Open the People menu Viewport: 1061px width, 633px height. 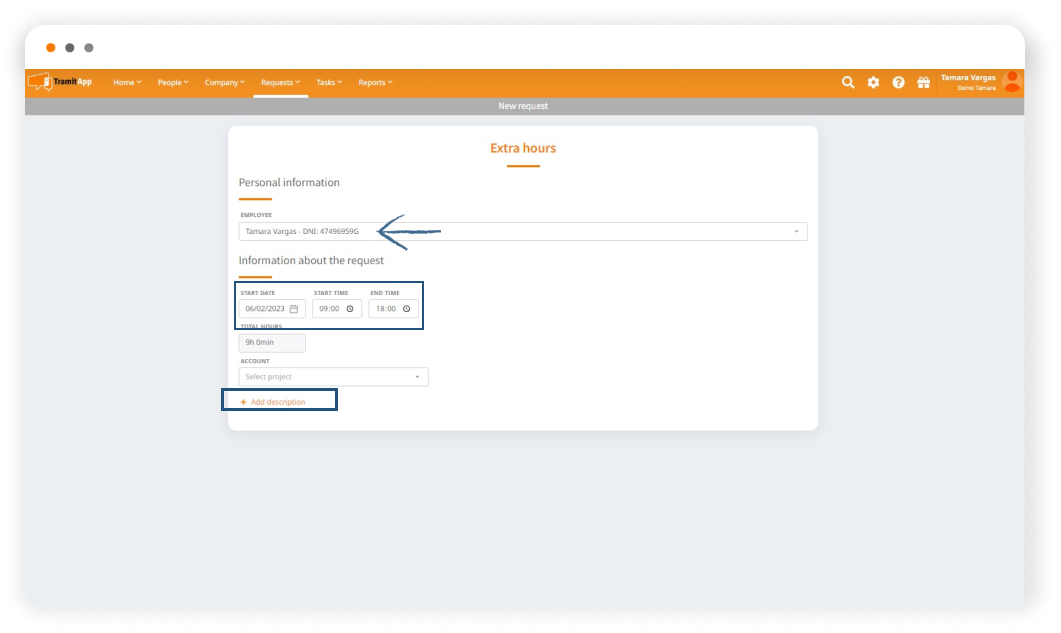173,82
